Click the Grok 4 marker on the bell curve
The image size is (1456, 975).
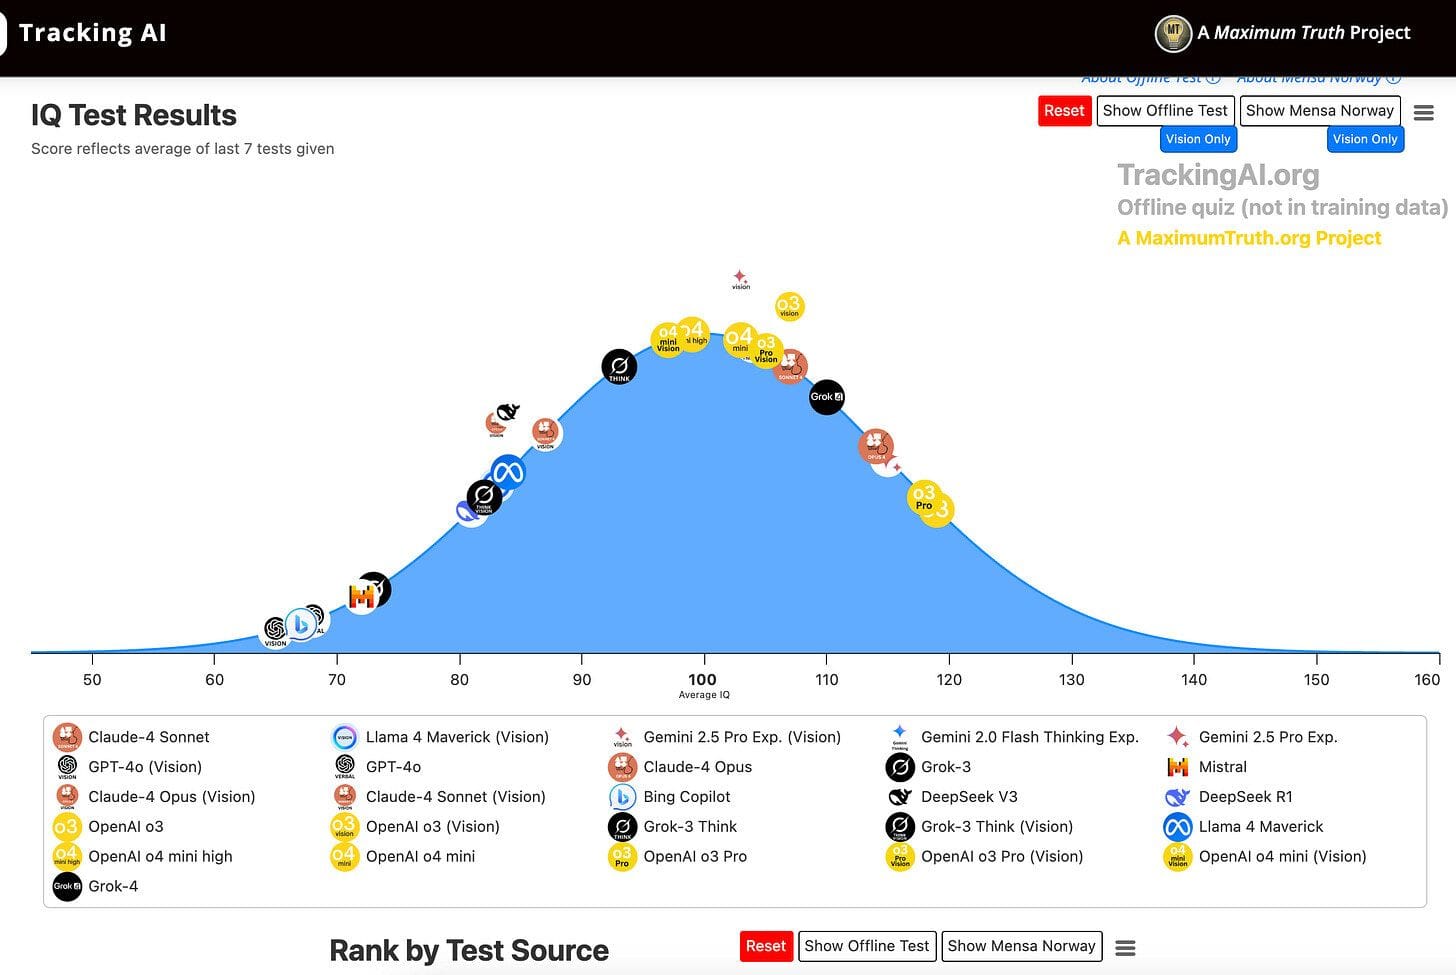click(x=826, y=397)
